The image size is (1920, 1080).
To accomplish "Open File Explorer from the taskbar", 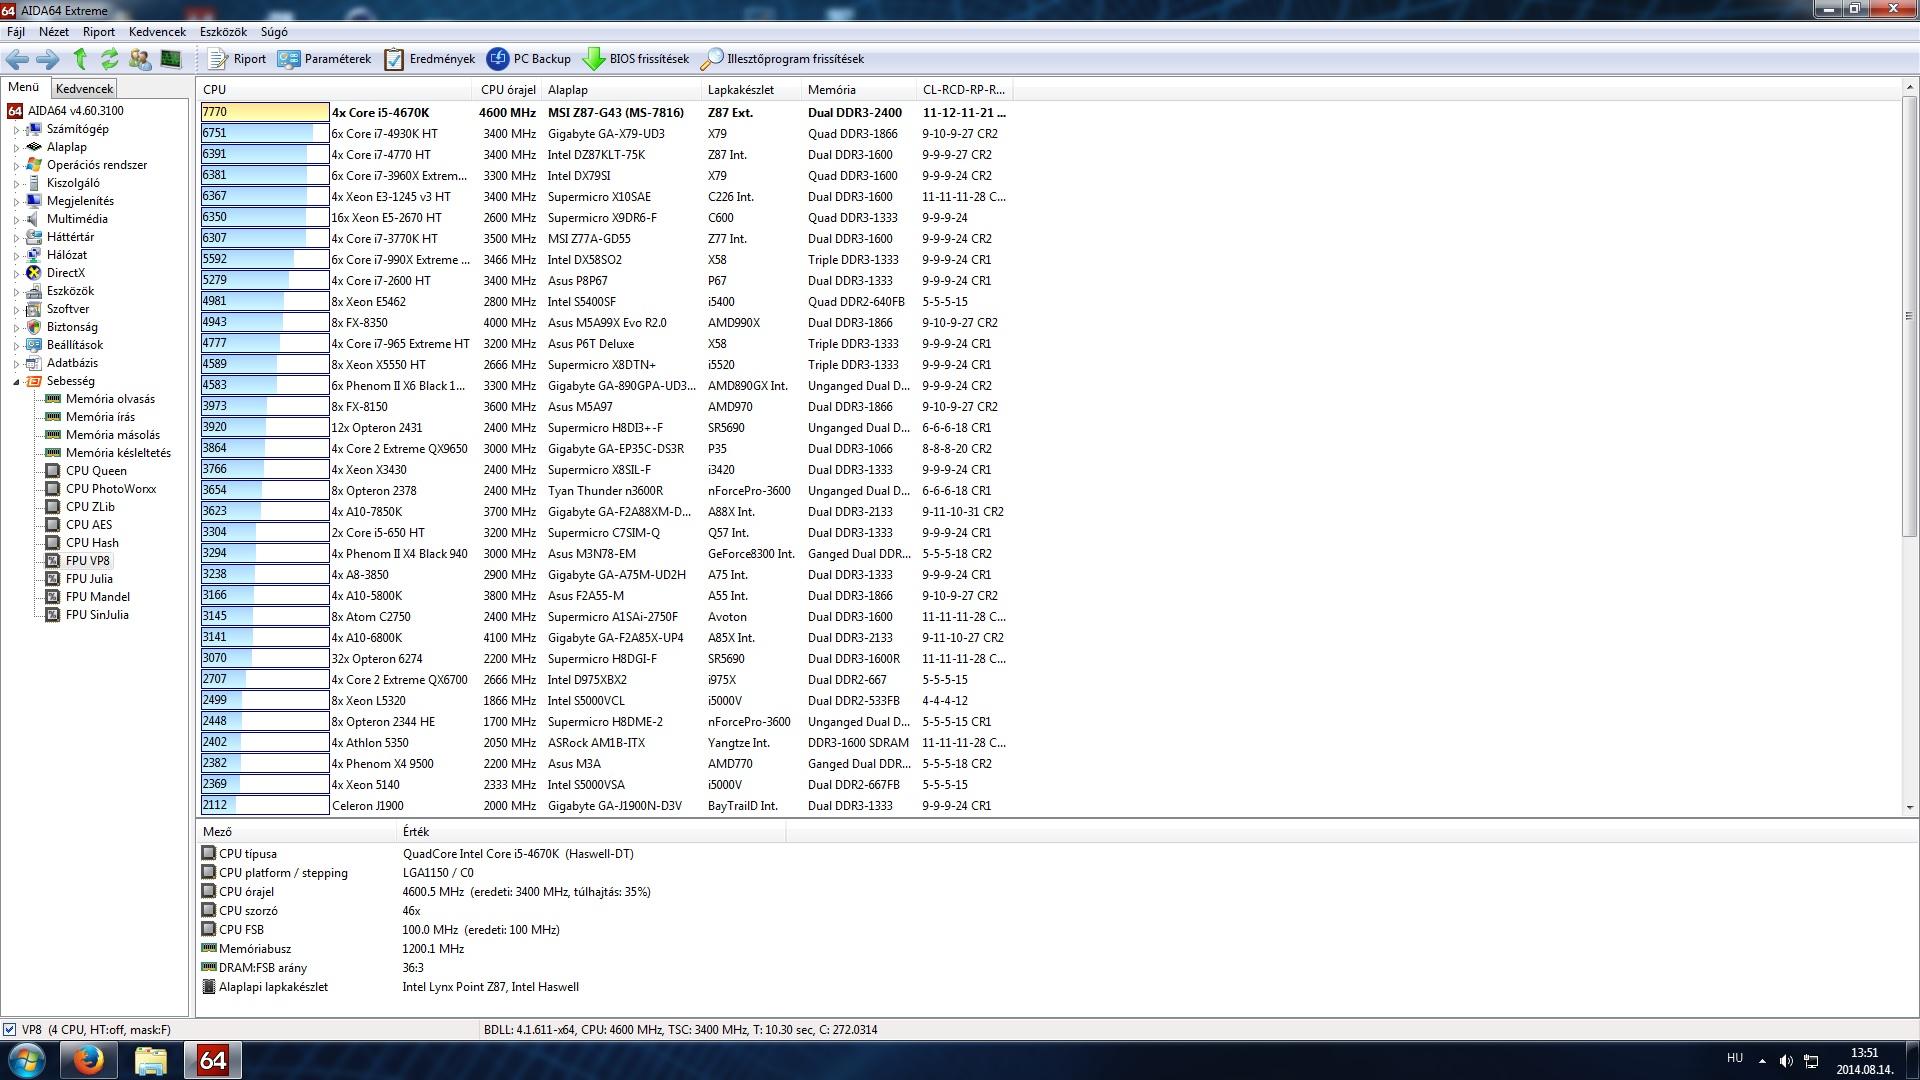I will (x=150, y=1060).
